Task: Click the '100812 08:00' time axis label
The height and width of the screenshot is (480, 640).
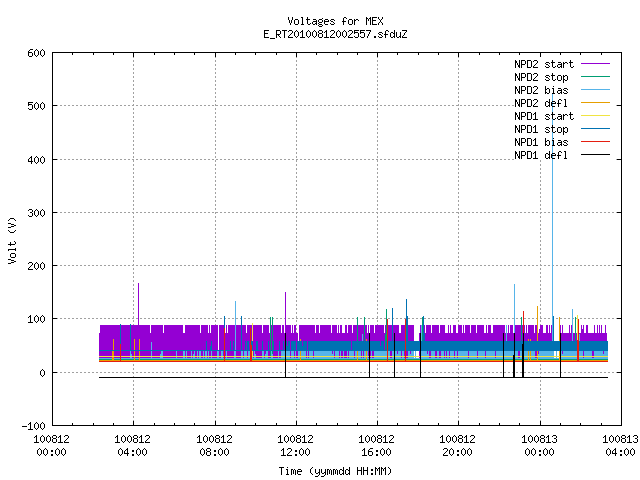Action: (x=214, y=446)
